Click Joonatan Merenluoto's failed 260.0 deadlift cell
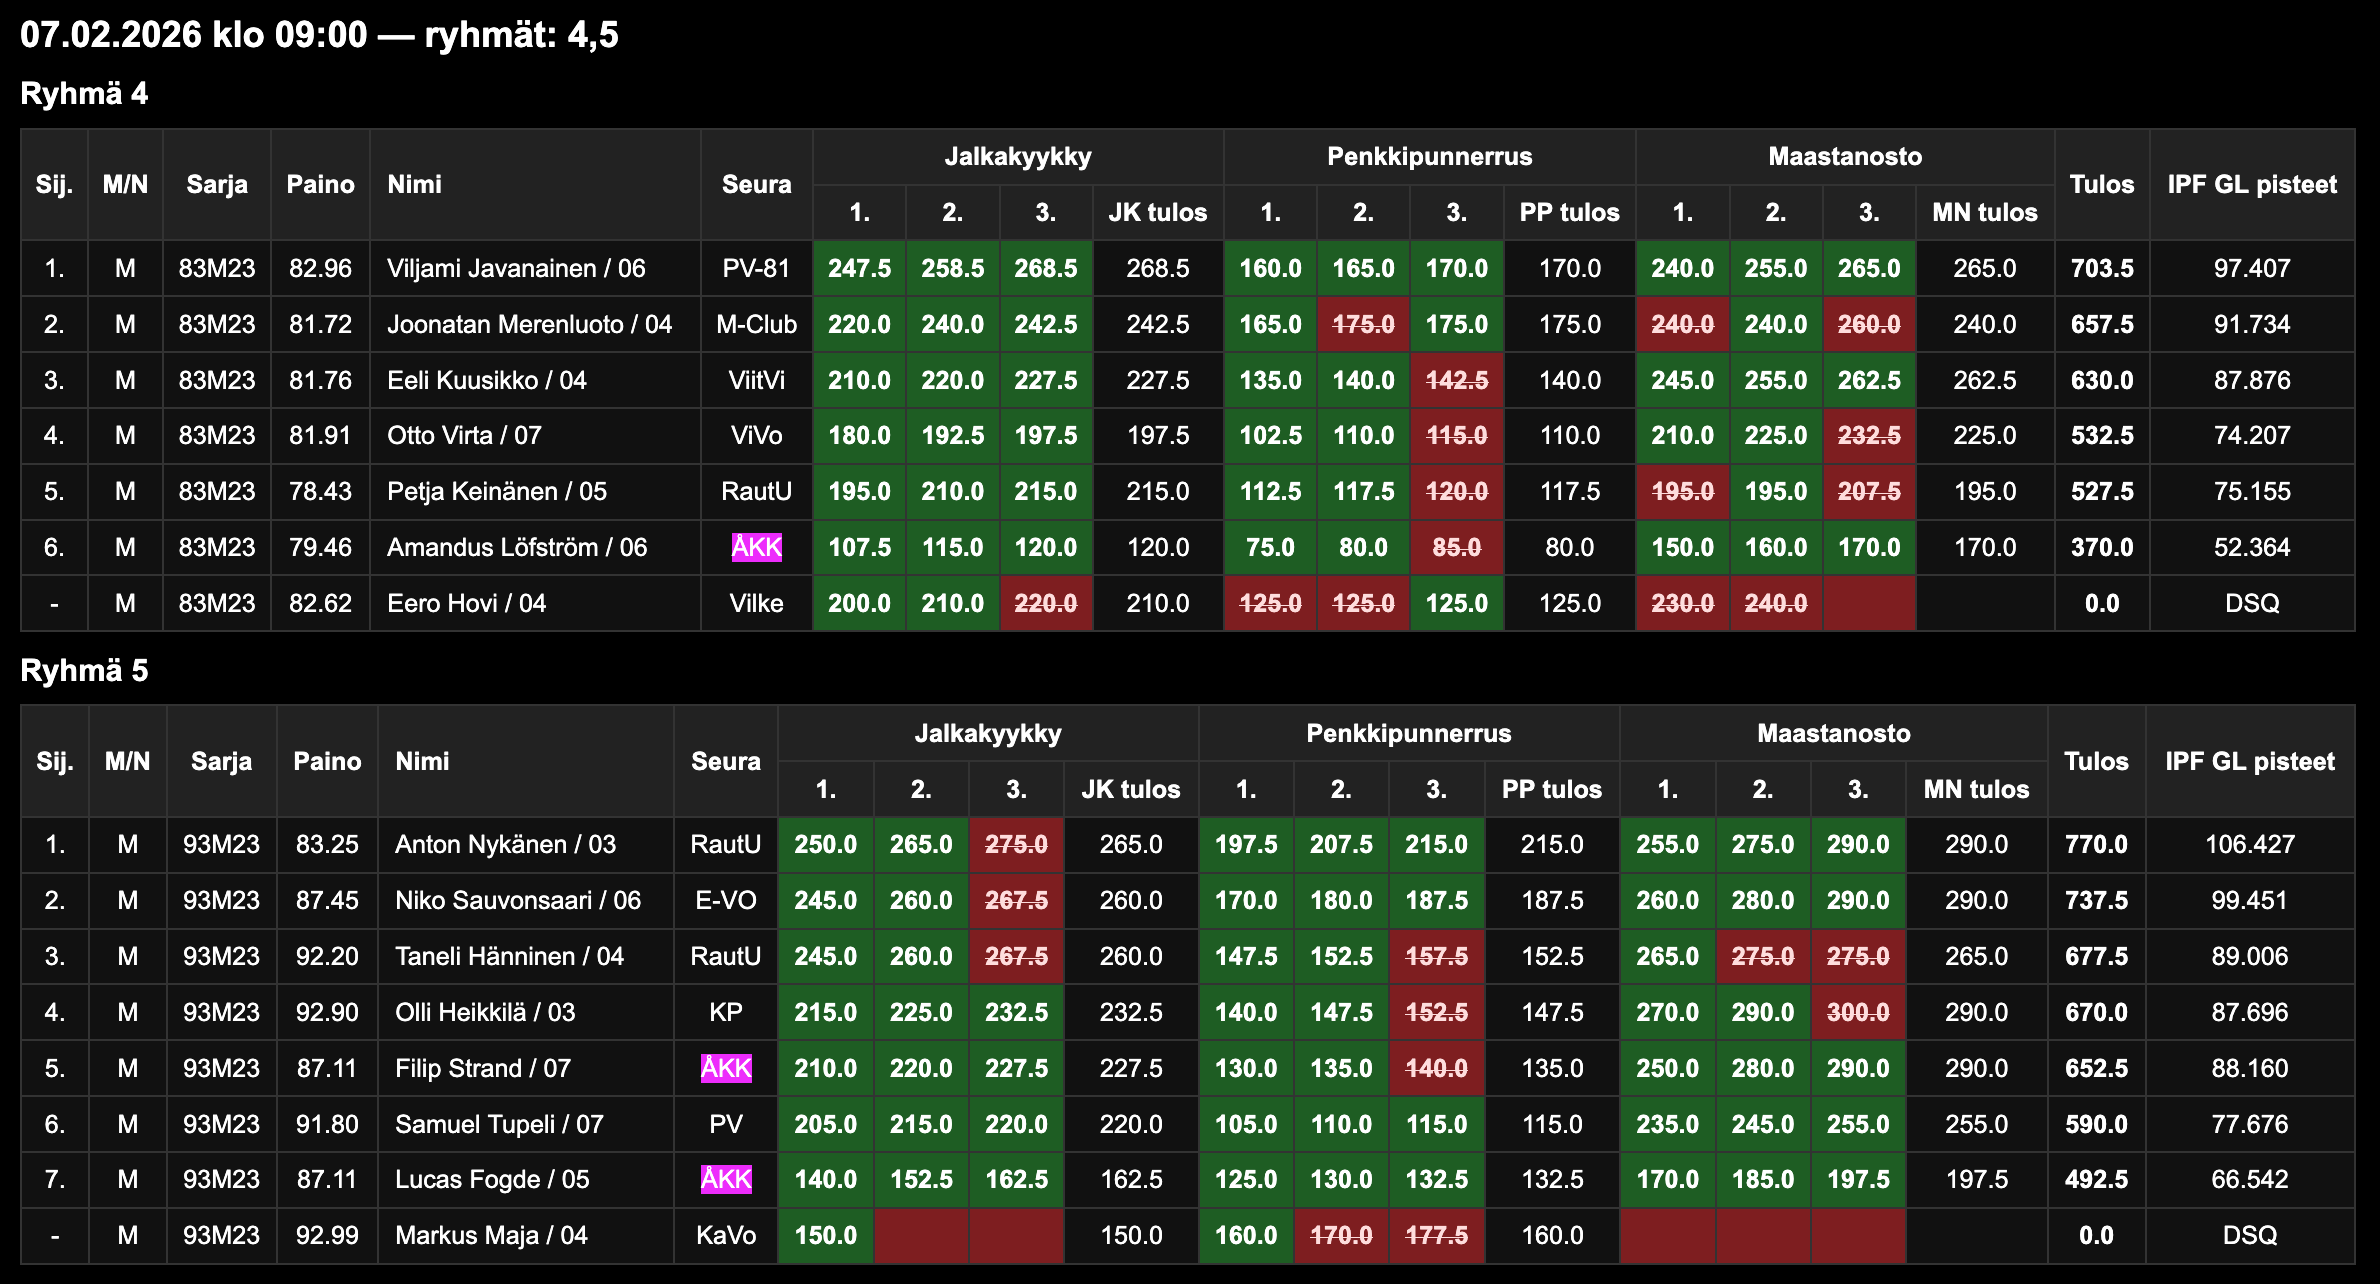The height and width of the screenshot is (1284, 2380). pos(1868,324)
